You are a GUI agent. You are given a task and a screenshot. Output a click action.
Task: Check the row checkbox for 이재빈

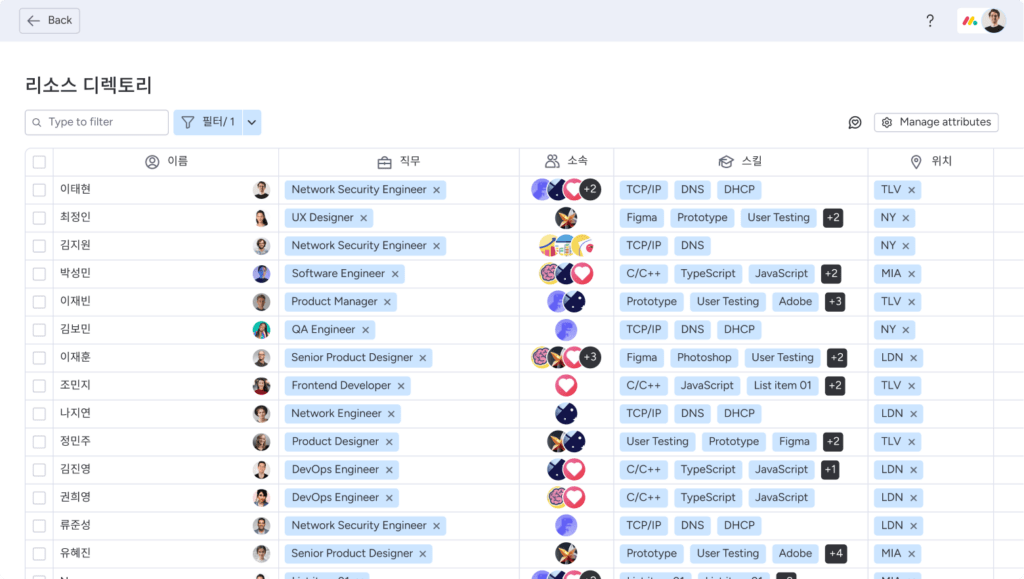tap(39, 302)
